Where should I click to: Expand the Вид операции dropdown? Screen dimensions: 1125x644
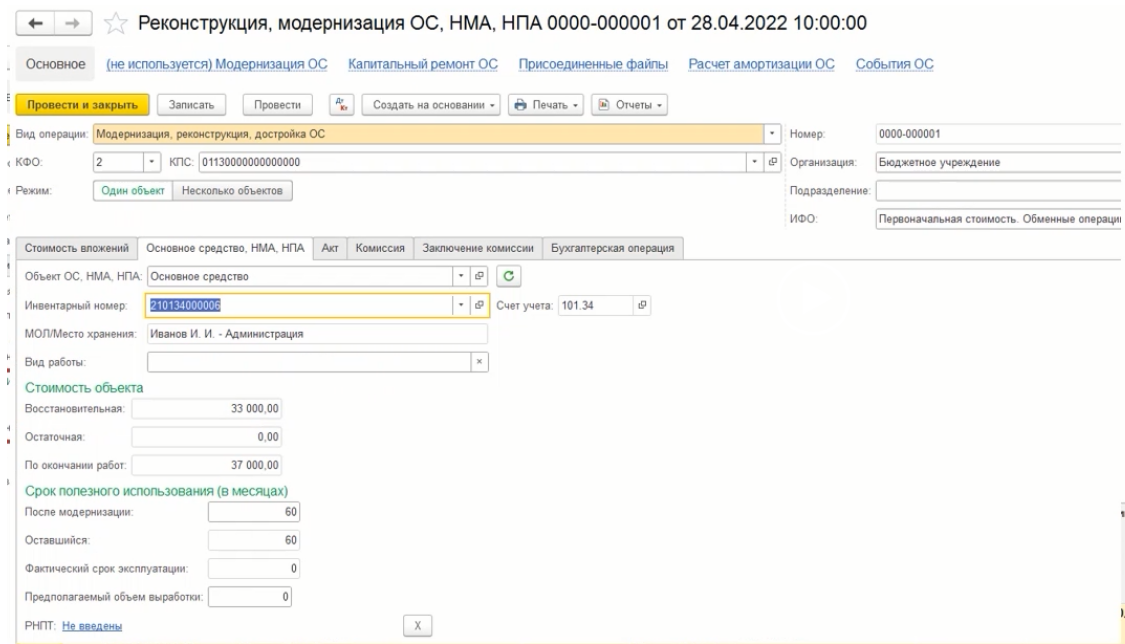[x=774, y=132]
